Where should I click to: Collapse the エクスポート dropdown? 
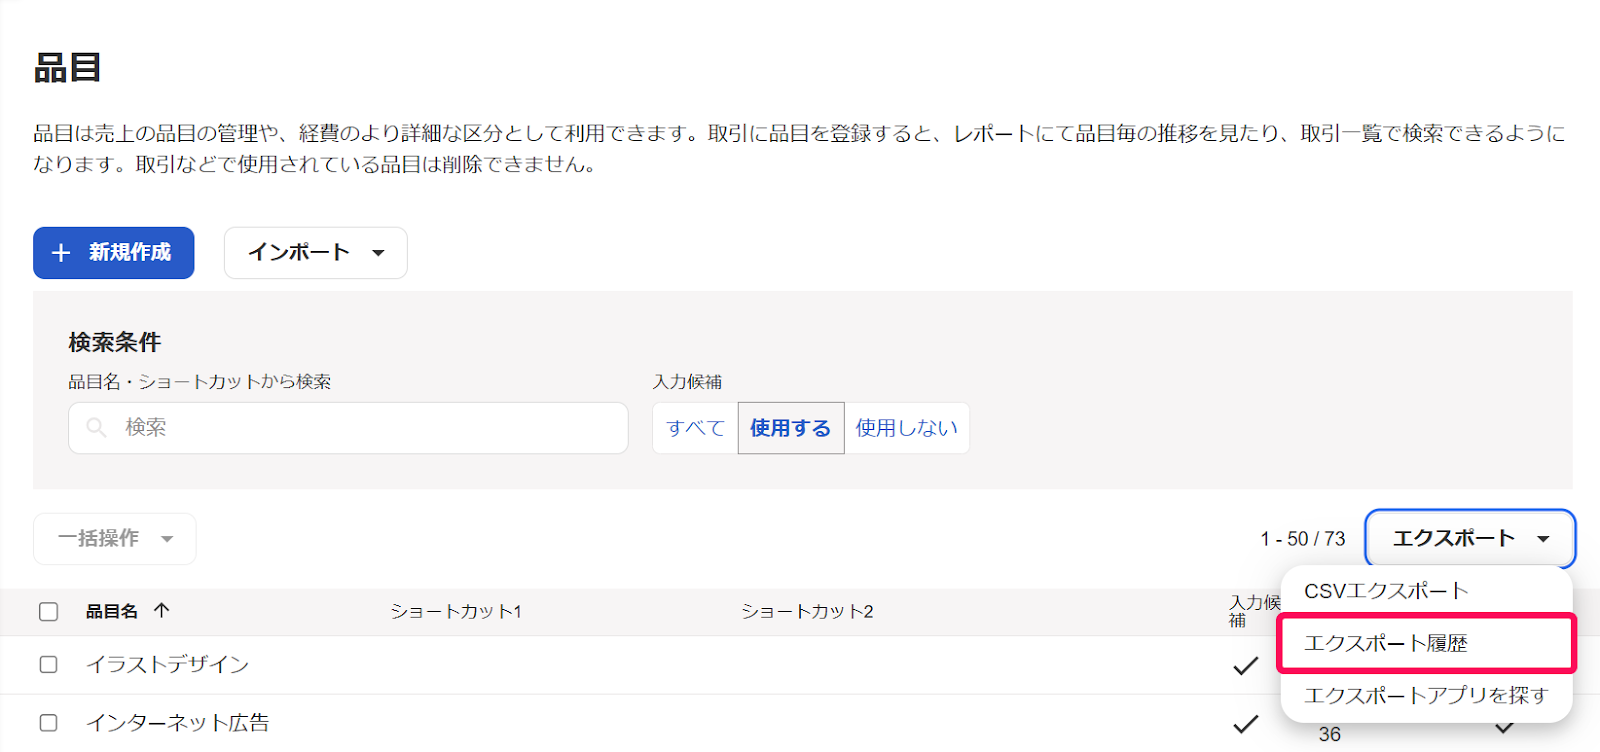(1470, 539)
